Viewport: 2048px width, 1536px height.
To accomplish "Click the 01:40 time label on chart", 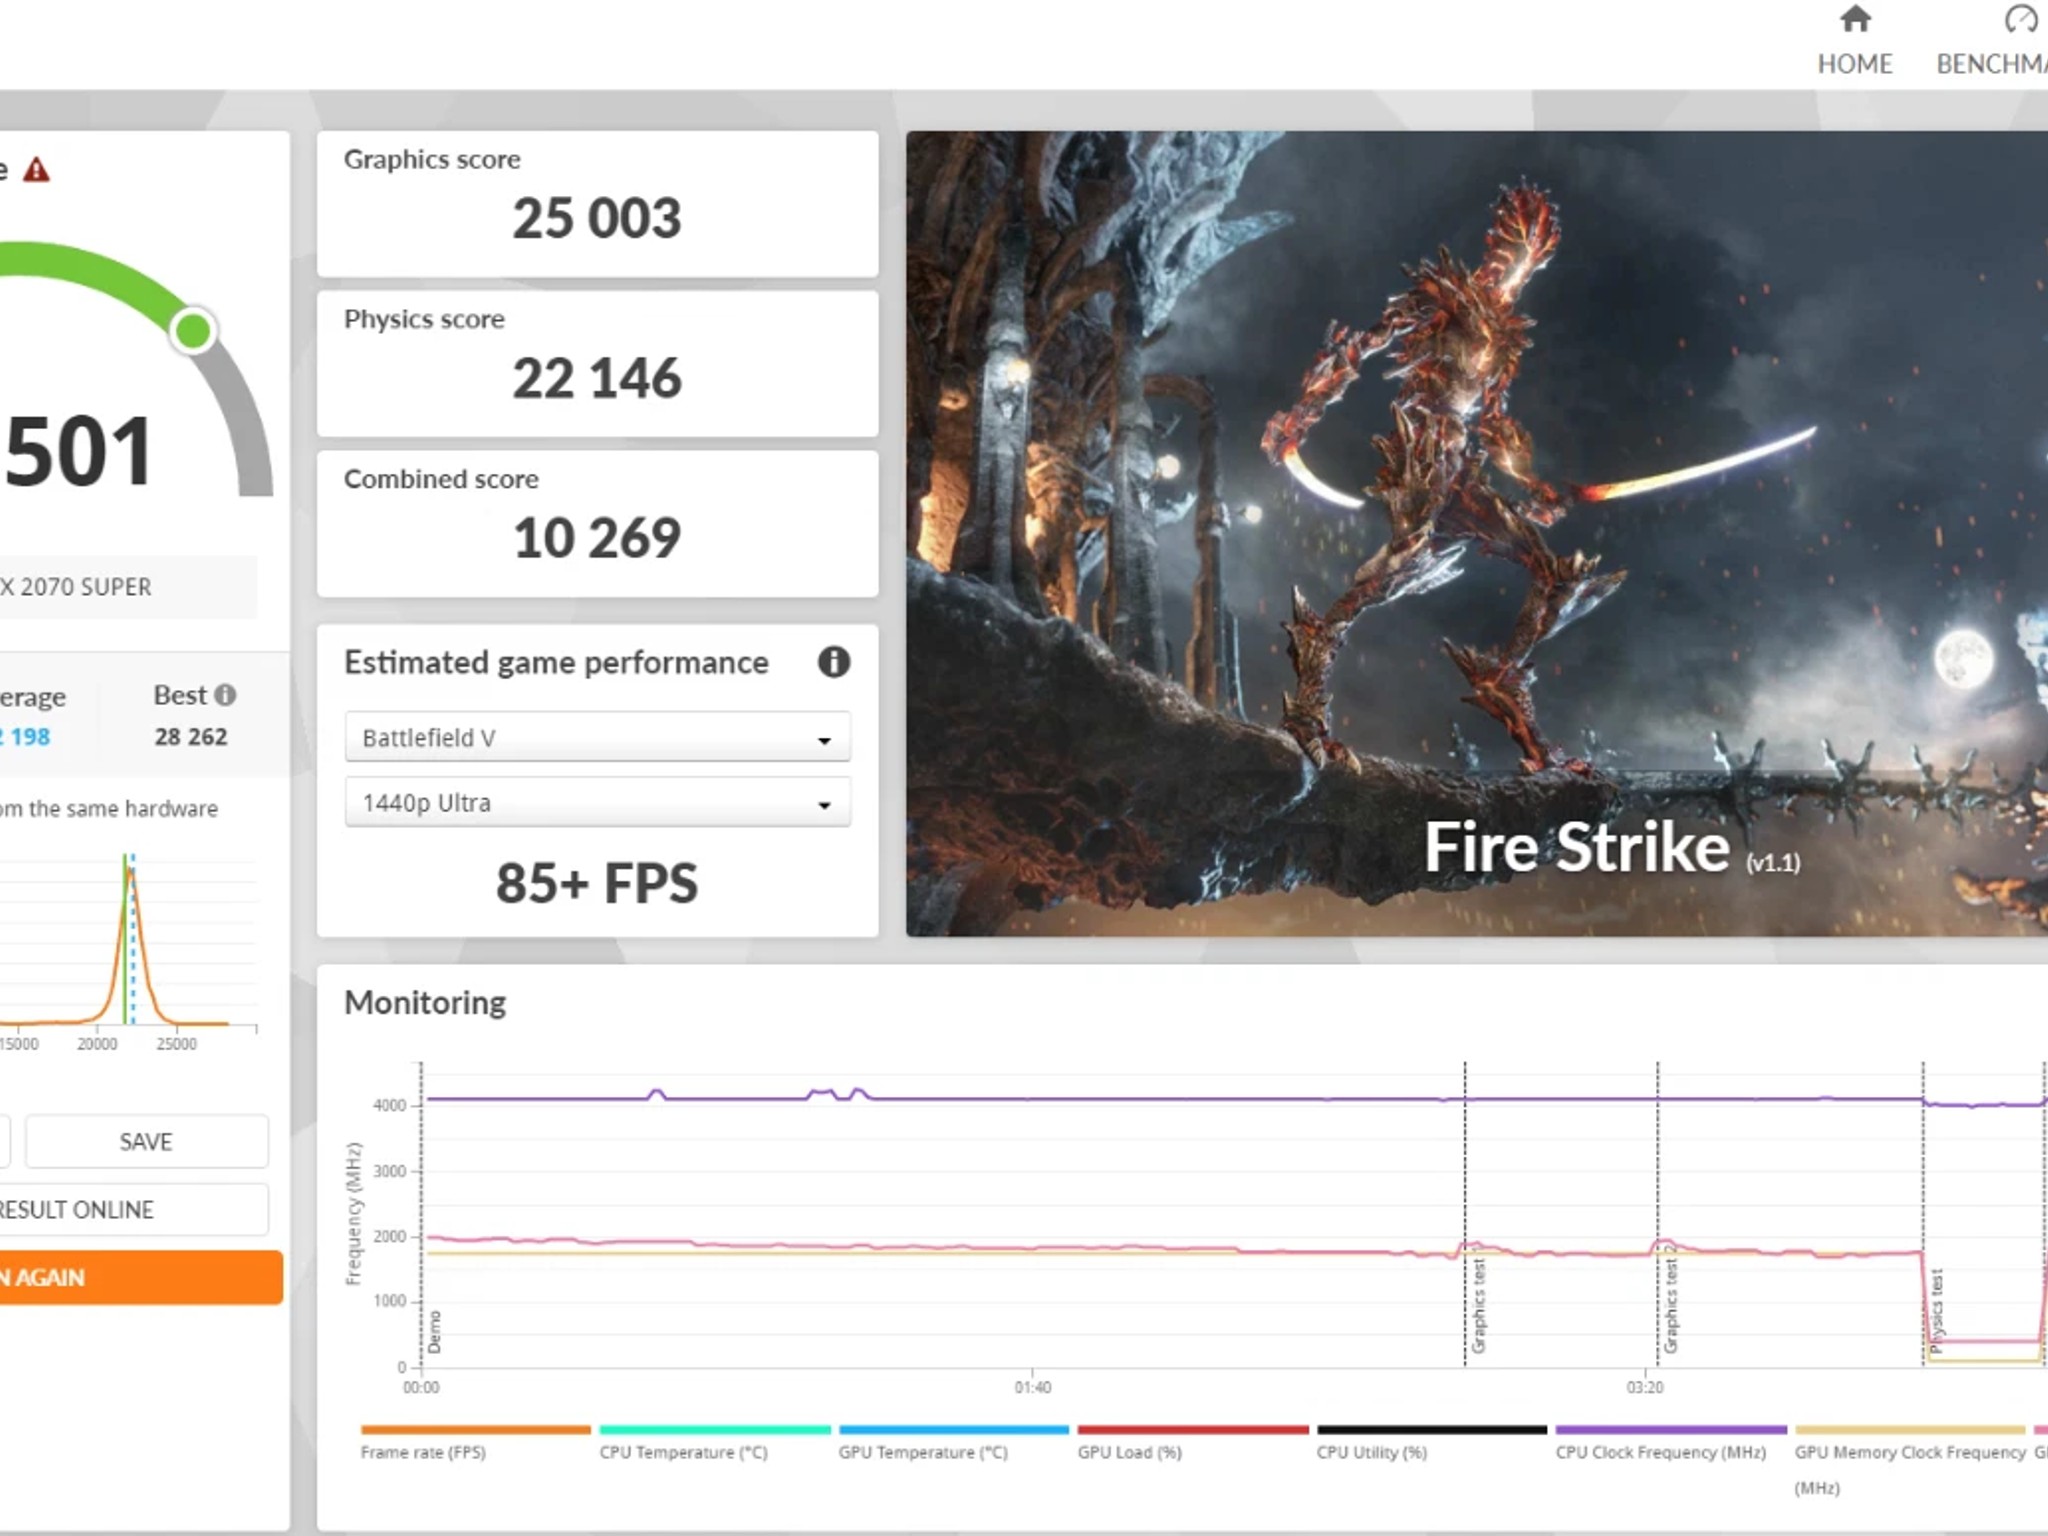I will [x=1033, y=1387].
